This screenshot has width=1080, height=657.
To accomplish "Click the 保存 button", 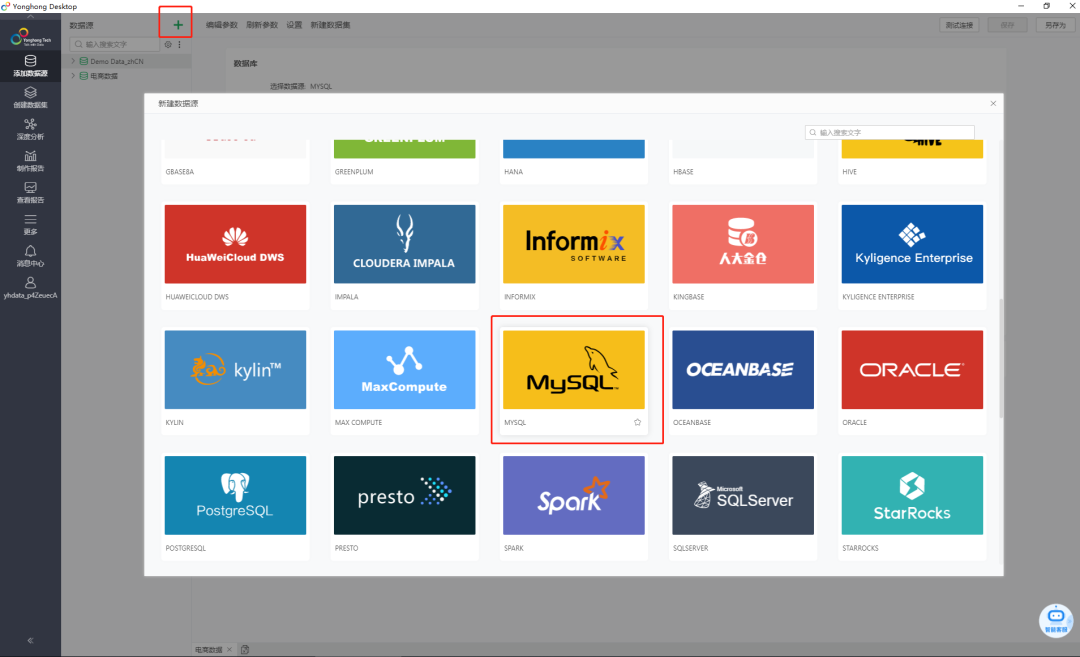I will click(1008, 25).
